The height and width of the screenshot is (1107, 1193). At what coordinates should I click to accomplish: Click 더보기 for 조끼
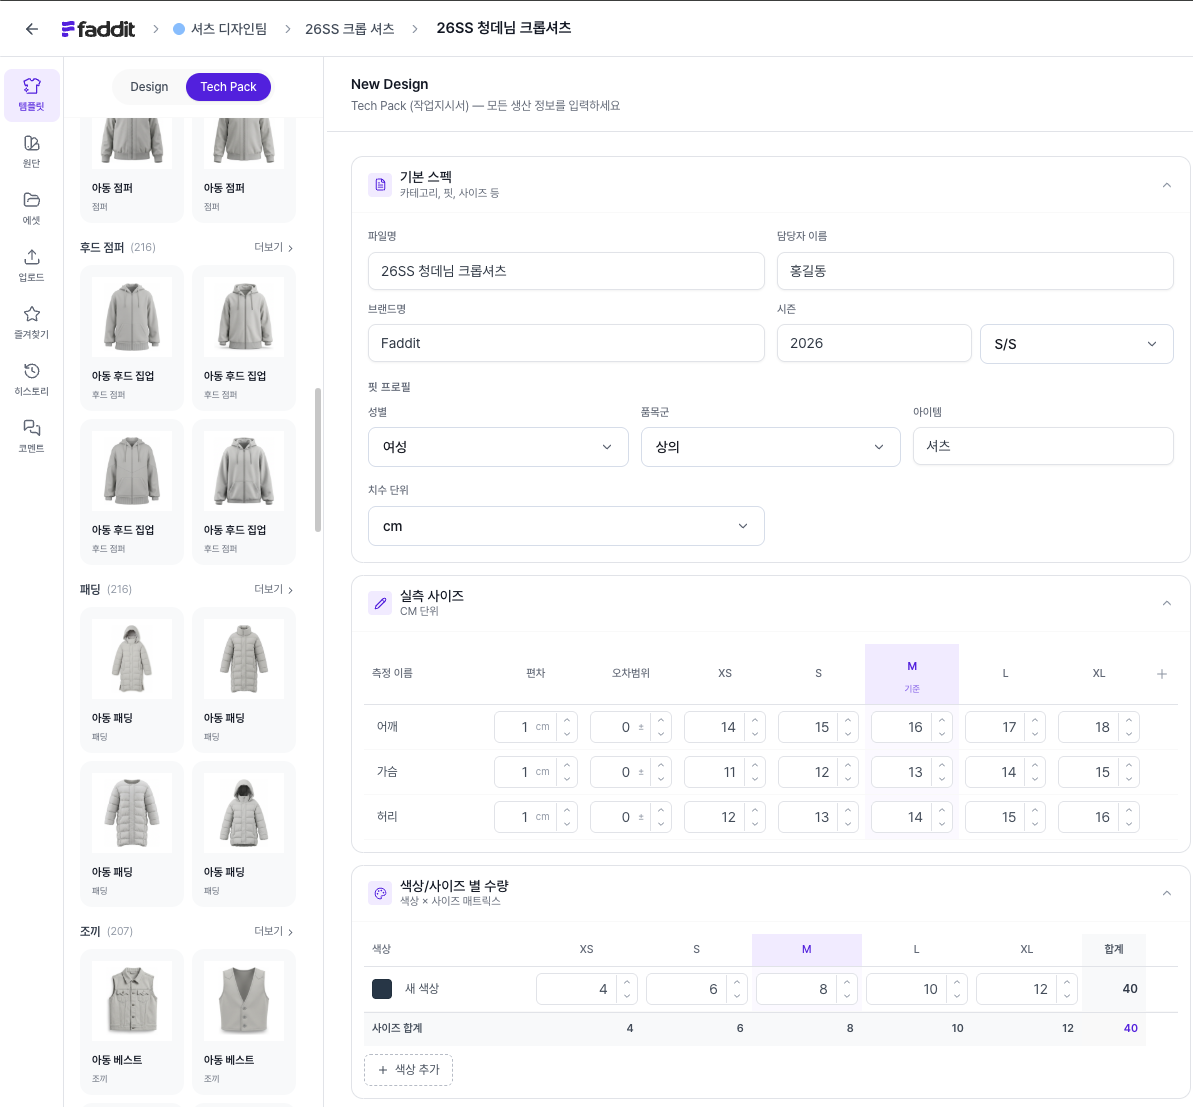pyautogui.click(x=273, y=931)
